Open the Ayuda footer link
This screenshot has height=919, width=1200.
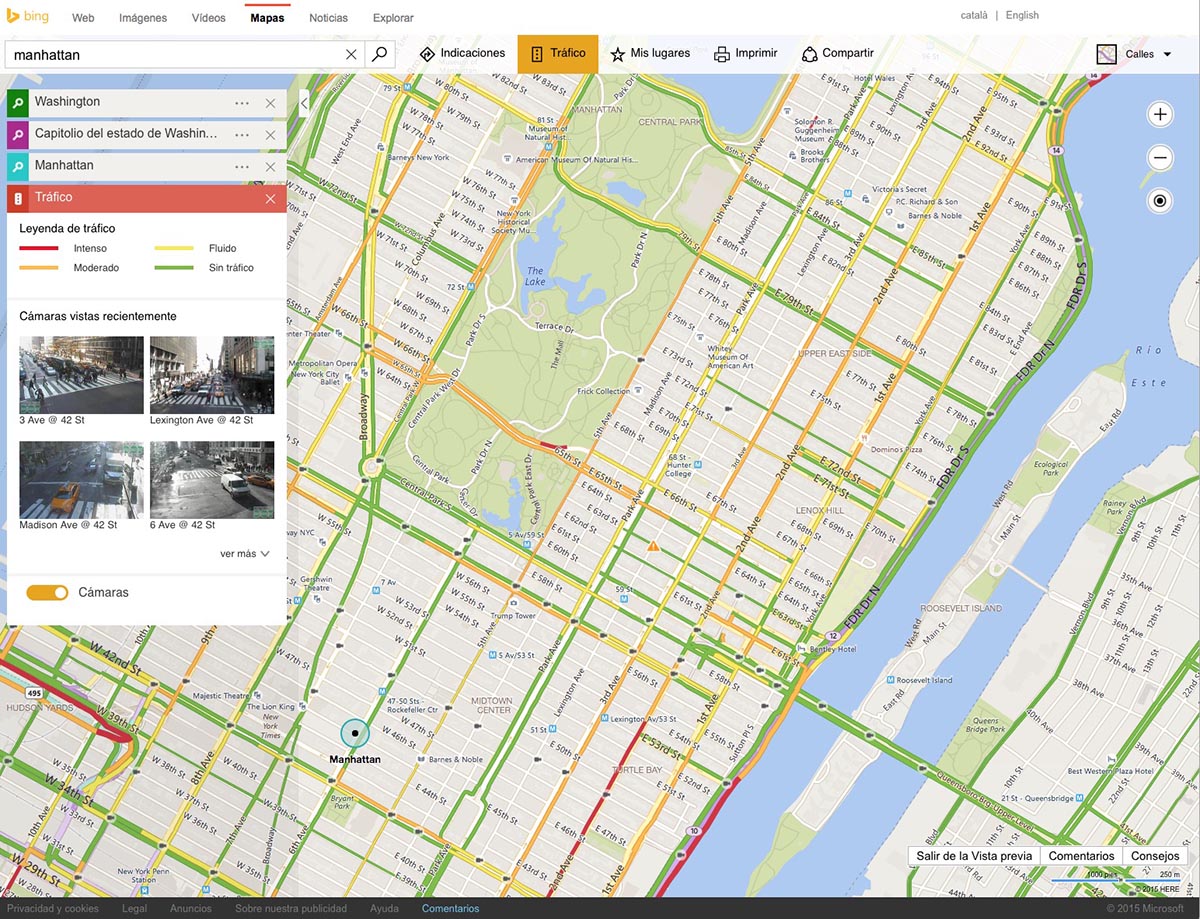coord(384,908)
